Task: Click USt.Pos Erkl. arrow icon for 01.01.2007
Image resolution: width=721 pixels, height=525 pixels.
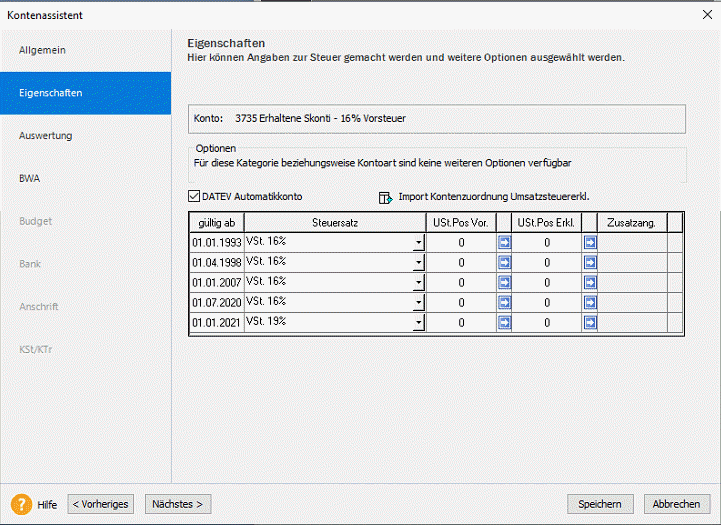Action: click(x=590, y=282)
